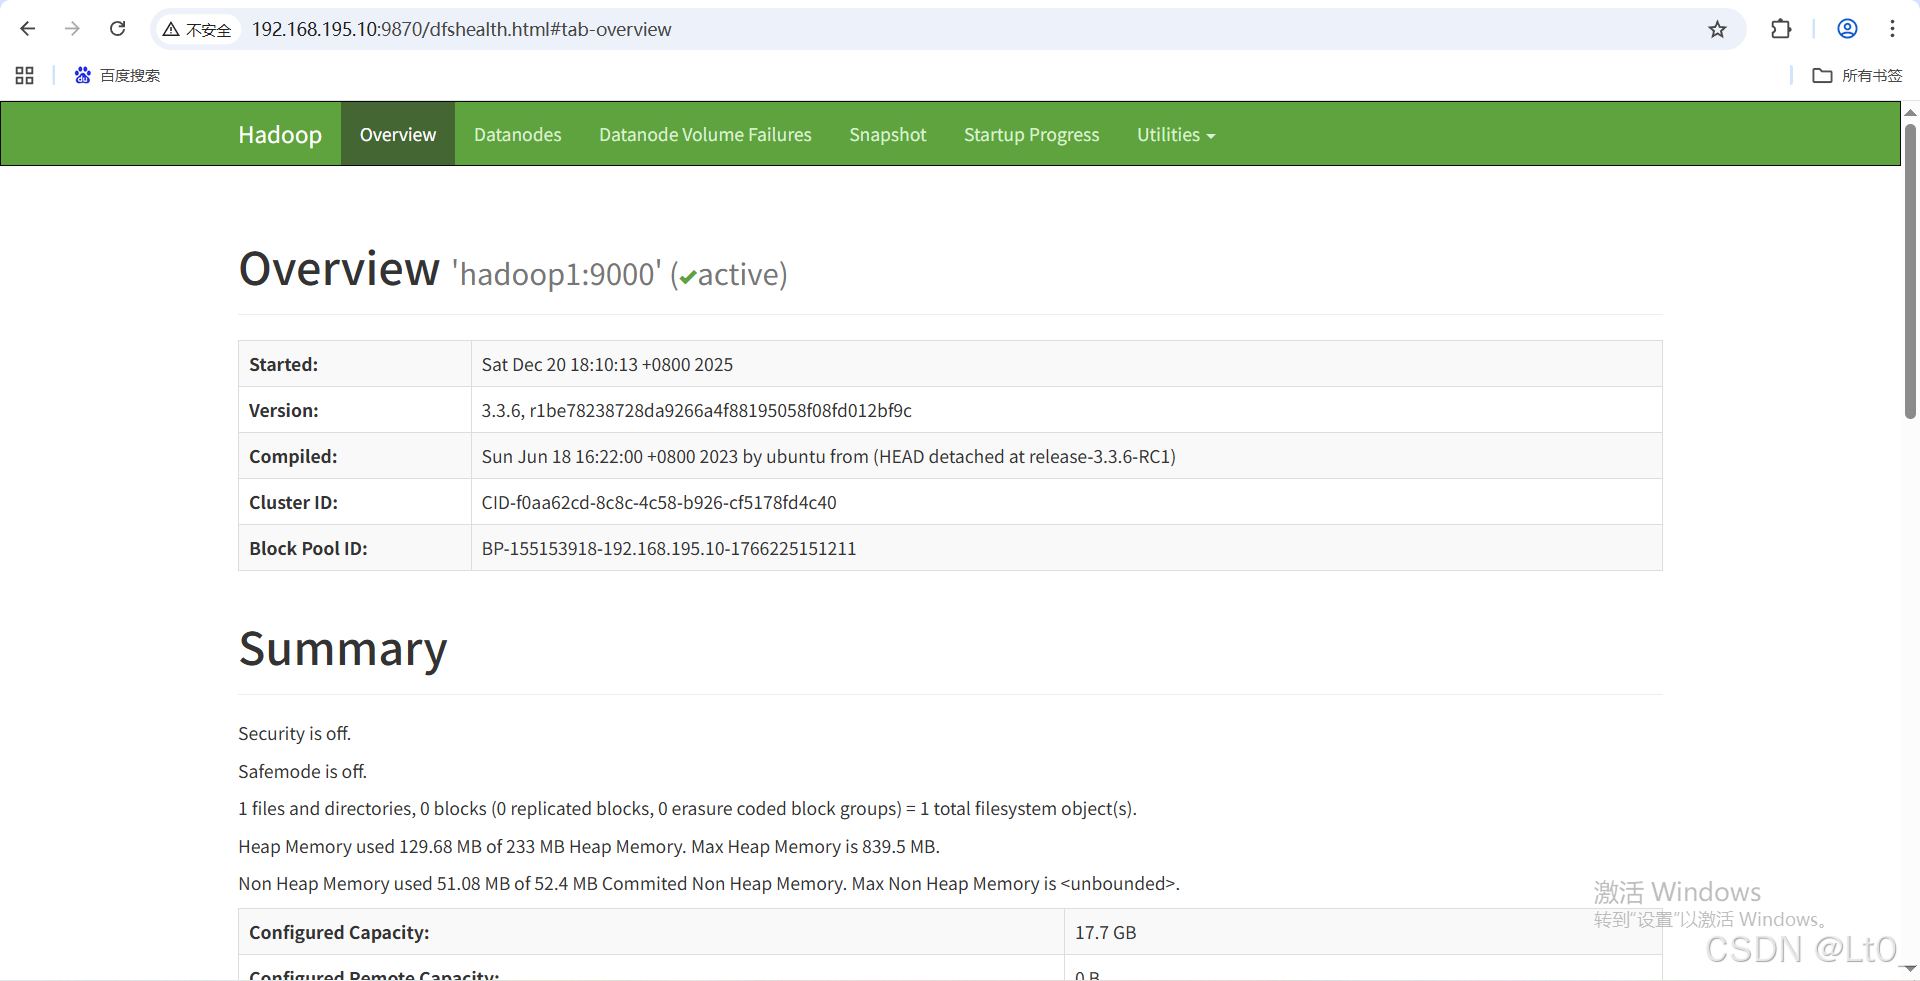This screenshot has width=1920, height=981.
Task: Expand the Utilities dropdown menu
Action: (x=1175, y=135)
